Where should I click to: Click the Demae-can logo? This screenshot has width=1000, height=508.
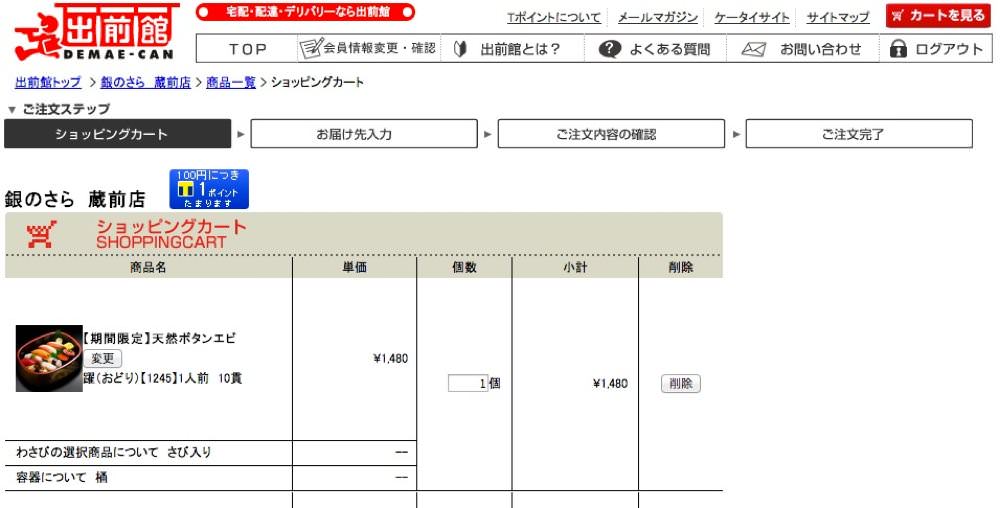point(96,32)
